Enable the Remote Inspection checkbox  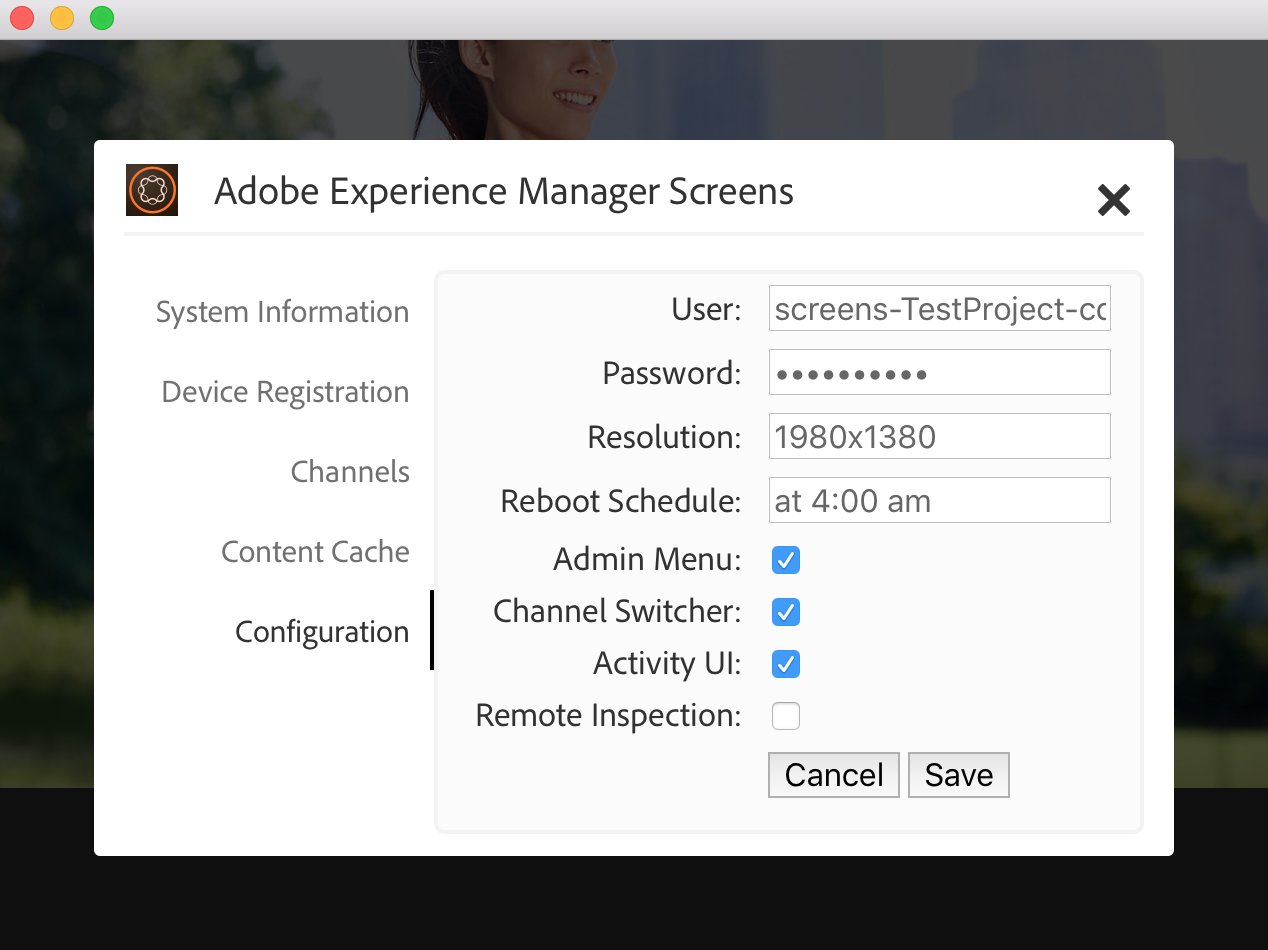(x=786, y=716)
